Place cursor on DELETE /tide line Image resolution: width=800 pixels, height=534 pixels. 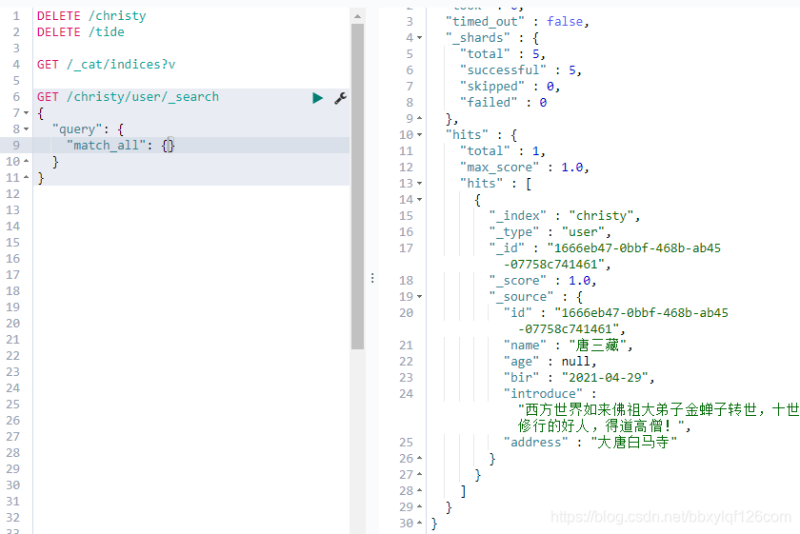click(81, 32)
